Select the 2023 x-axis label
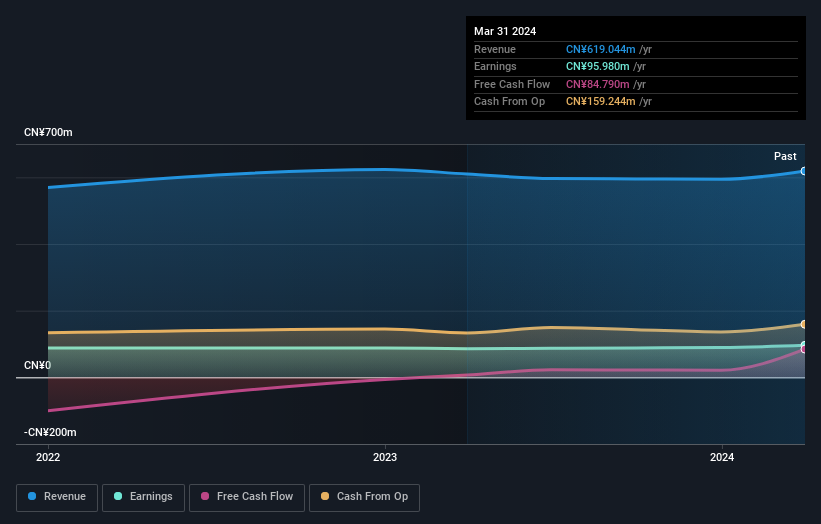 pos(385,458)
